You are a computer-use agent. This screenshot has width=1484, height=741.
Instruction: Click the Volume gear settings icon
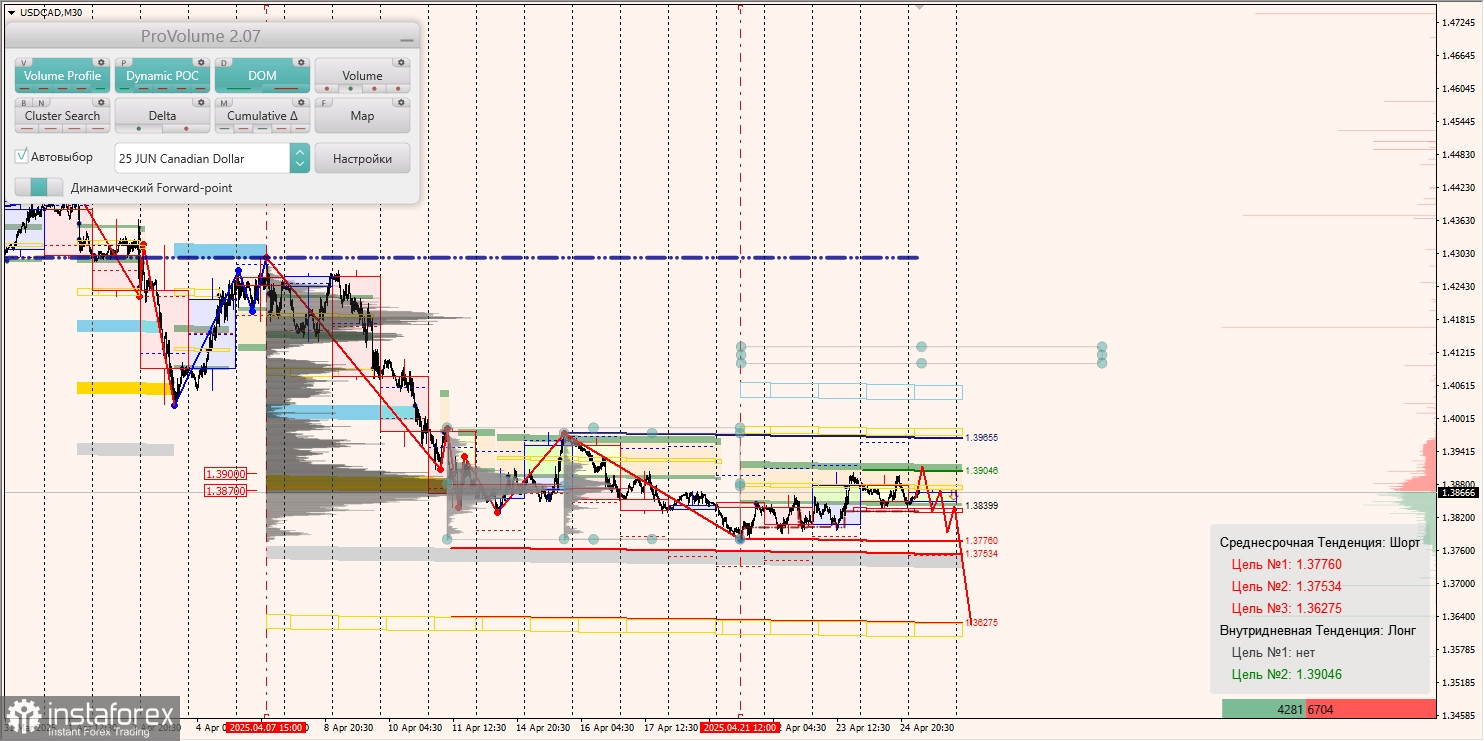[x=401, y=62]
